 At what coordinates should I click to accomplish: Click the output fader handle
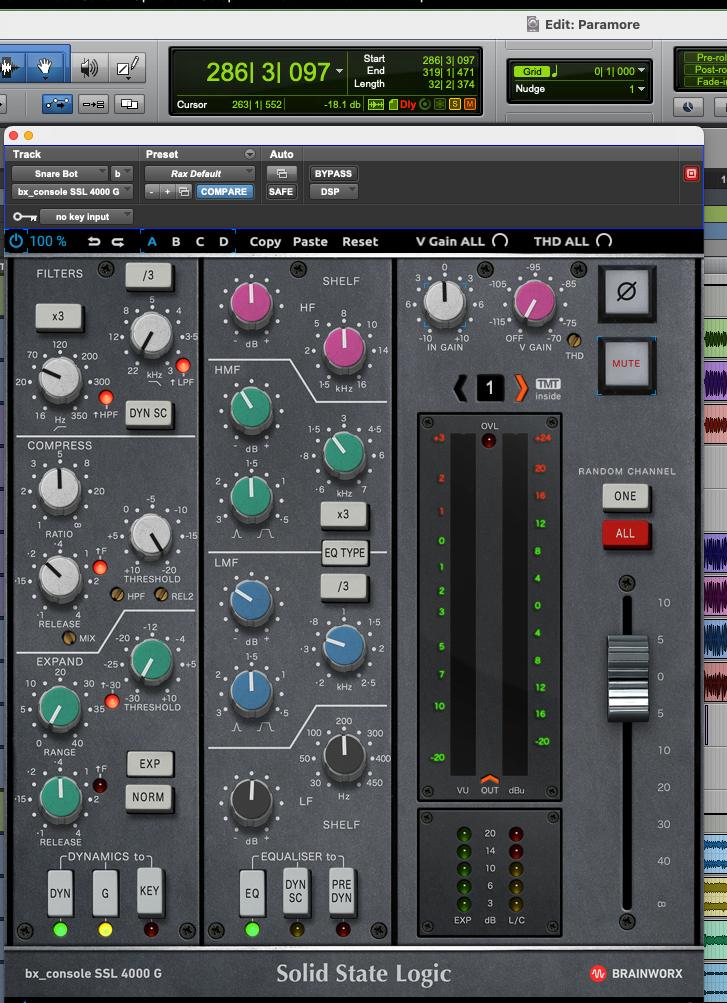pyautogui.click(x=627, y=677)
